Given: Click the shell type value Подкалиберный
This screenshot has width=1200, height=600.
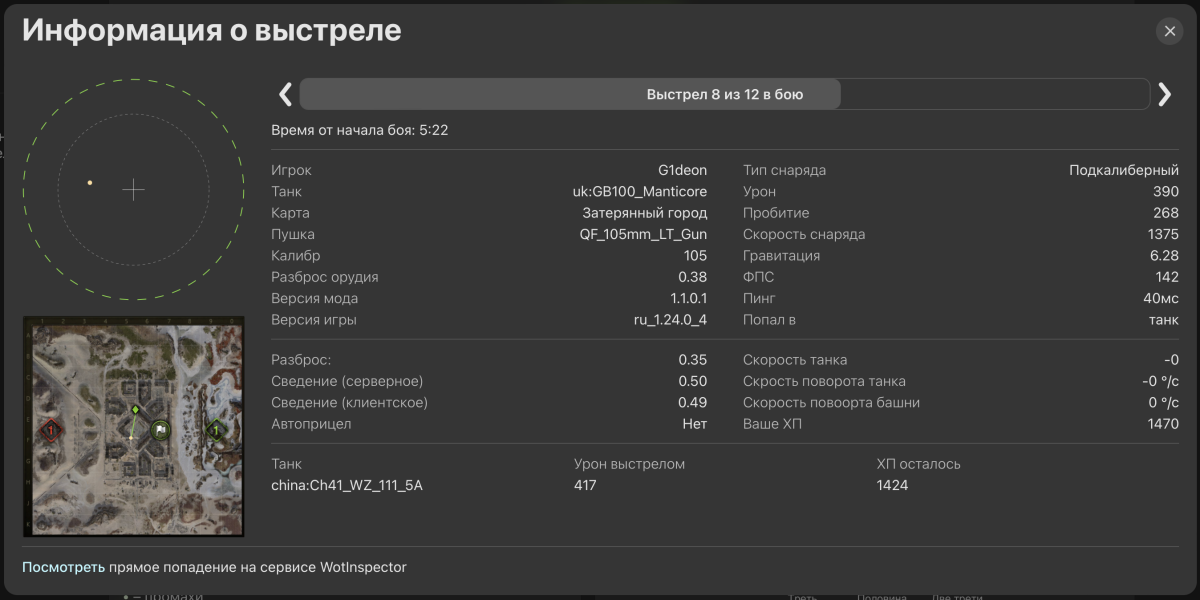Looking at the screenshot, I should (1123, 170).
